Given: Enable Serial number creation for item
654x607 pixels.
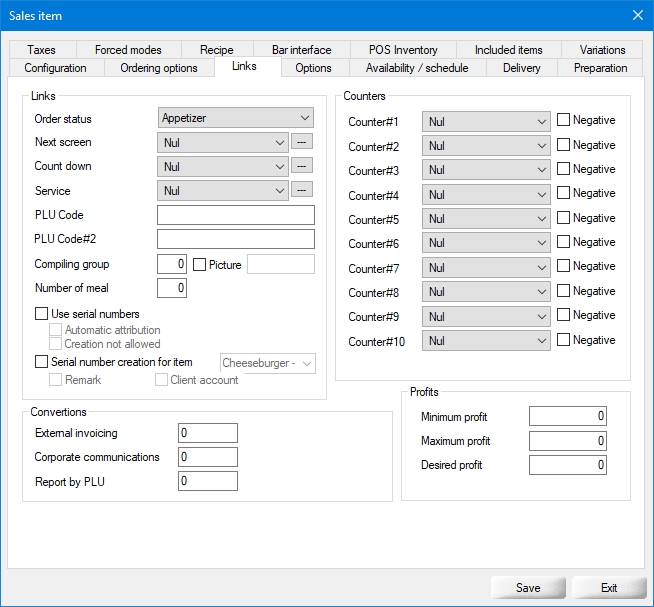Looking at the screenshot, I should pos(42,362).
